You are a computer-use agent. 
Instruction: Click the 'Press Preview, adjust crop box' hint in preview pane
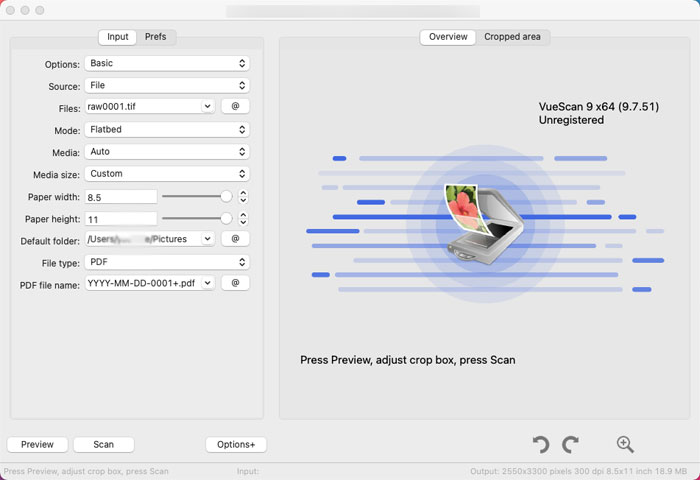coord(408,360)
